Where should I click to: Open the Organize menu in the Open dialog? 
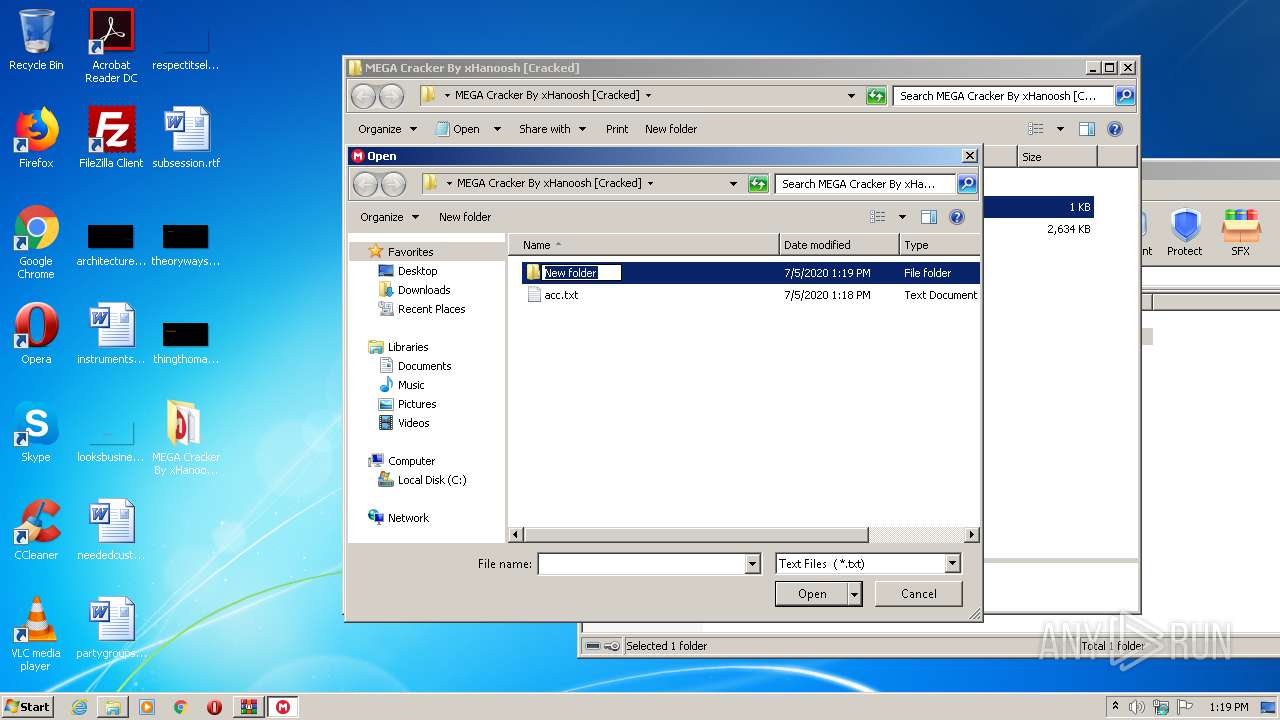click(x=389, y=217)
